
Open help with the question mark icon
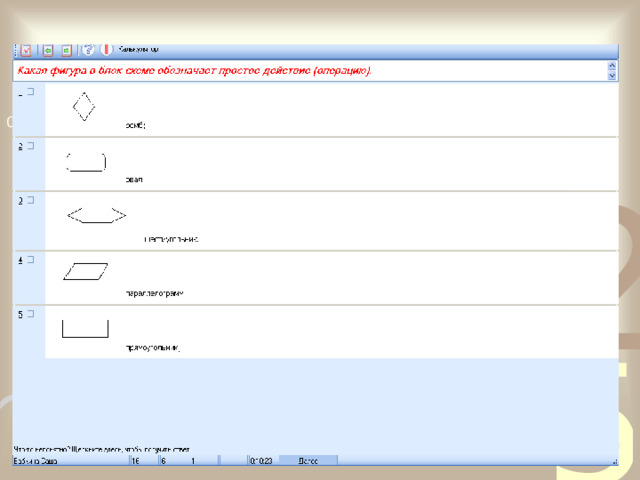point(88,50)
